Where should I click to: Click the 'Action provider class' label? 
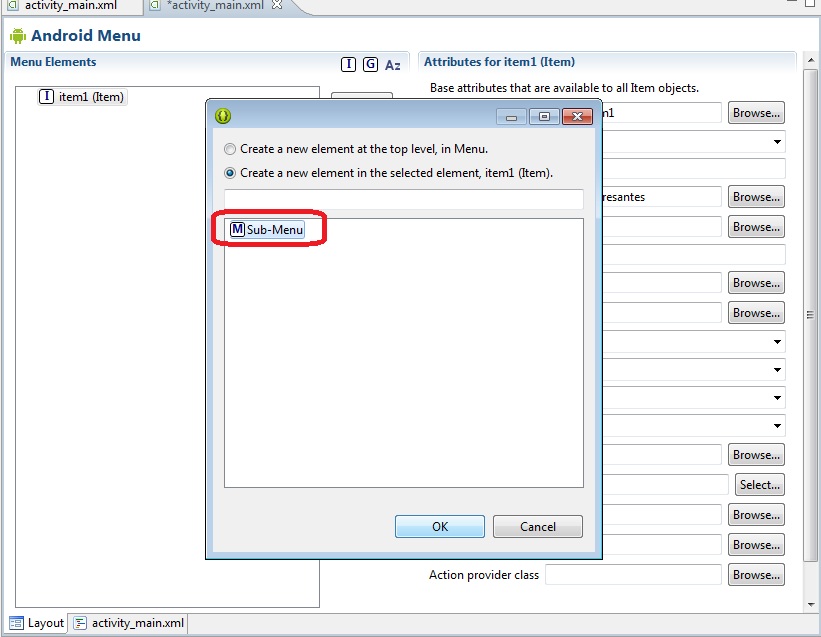(x=484, y=575)
